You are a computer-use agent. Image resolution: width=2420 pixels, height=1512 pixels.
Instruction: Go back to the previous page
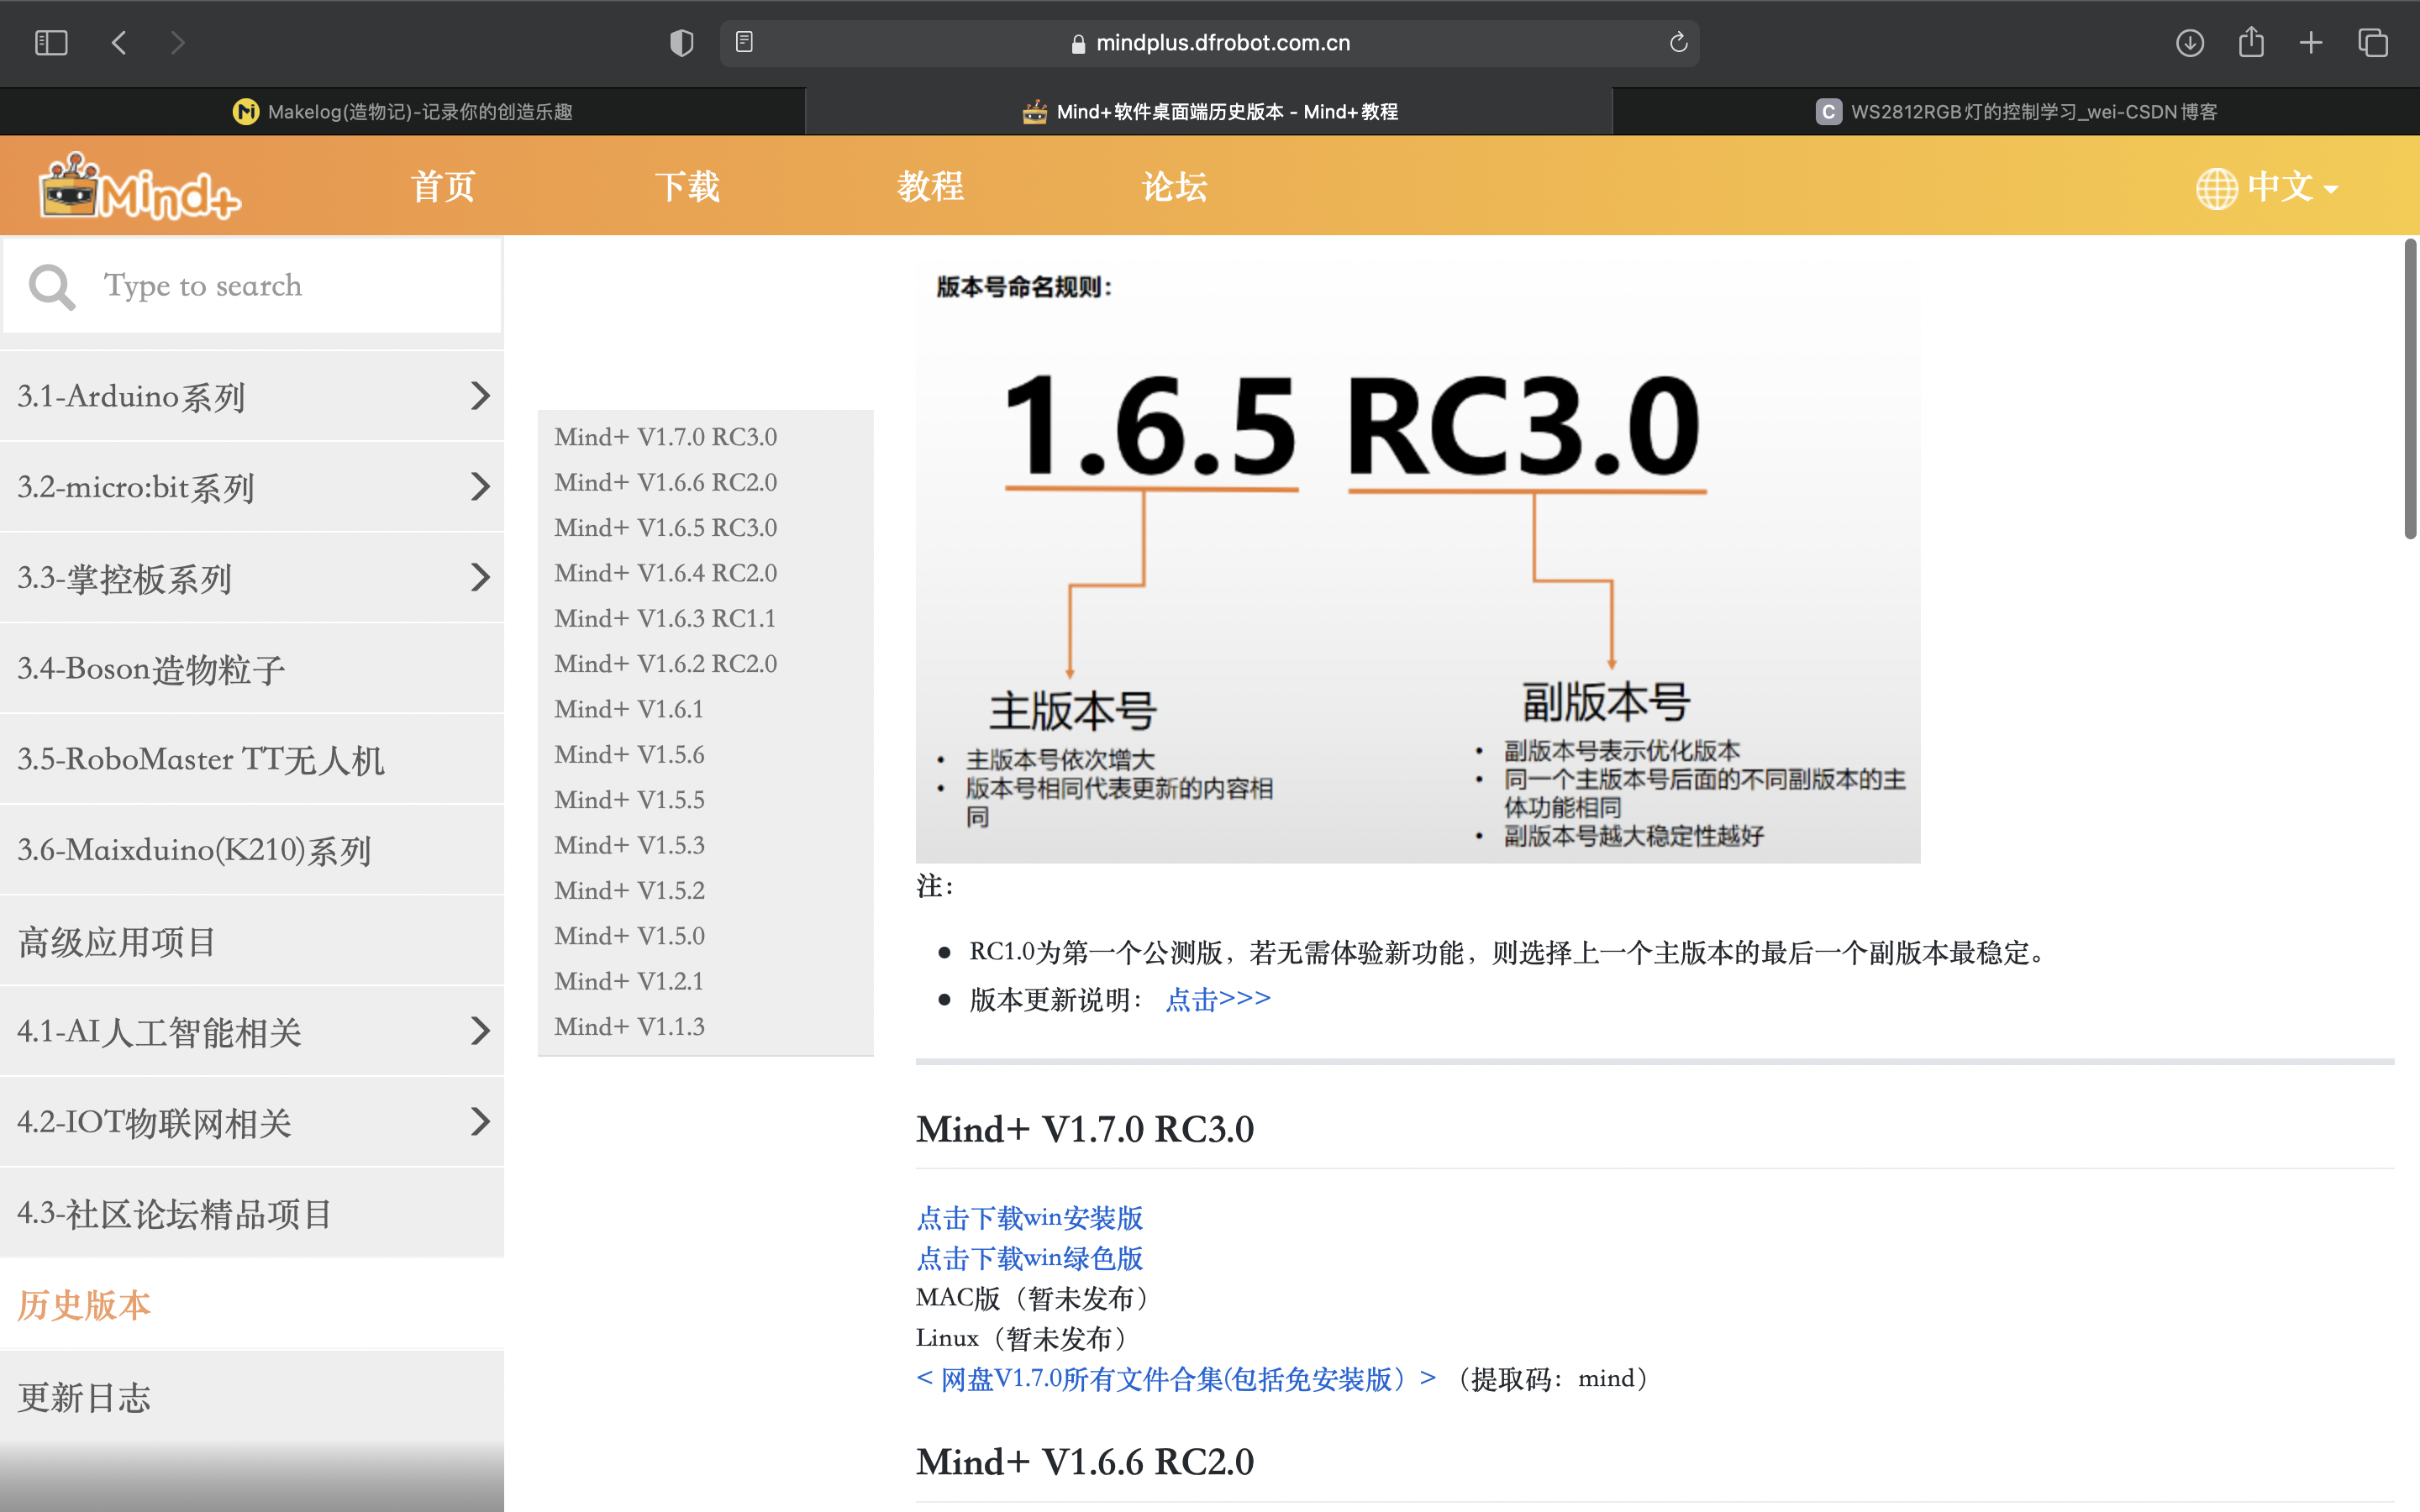click(x=119, y=43)
